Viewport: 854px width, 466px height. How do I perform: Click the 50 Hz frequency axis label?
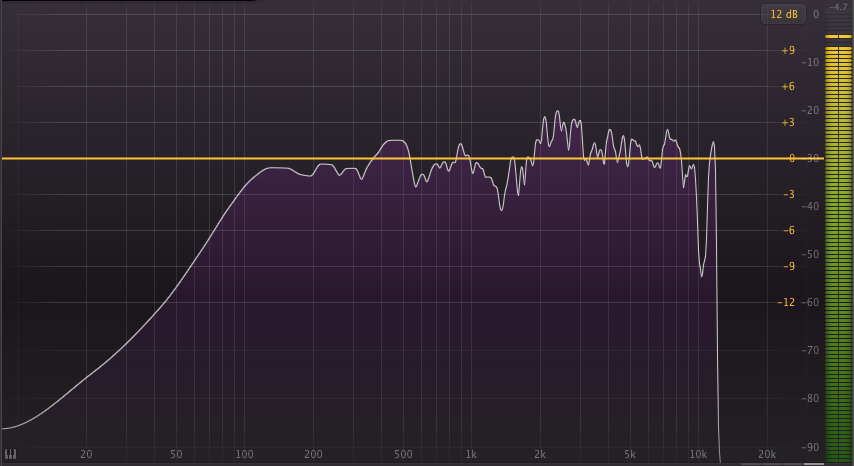point(176,454)
